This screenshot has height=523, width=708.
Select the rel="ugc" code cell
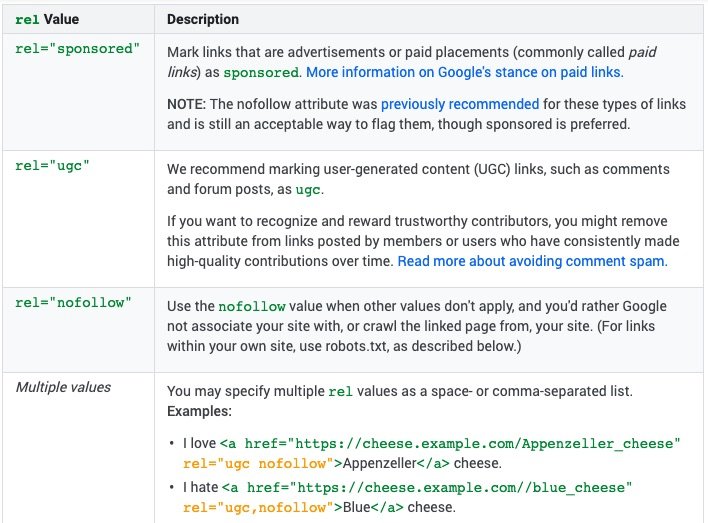pos(53,165)
